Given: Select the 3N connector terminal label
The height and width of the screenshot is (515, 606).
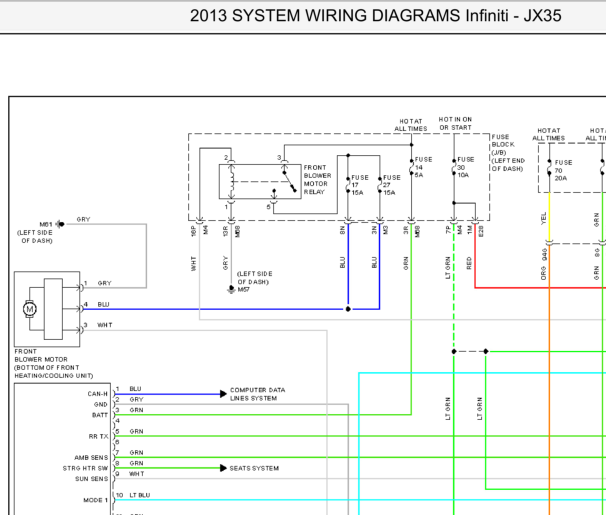Looking at the screenshot, I should [374, 231].
